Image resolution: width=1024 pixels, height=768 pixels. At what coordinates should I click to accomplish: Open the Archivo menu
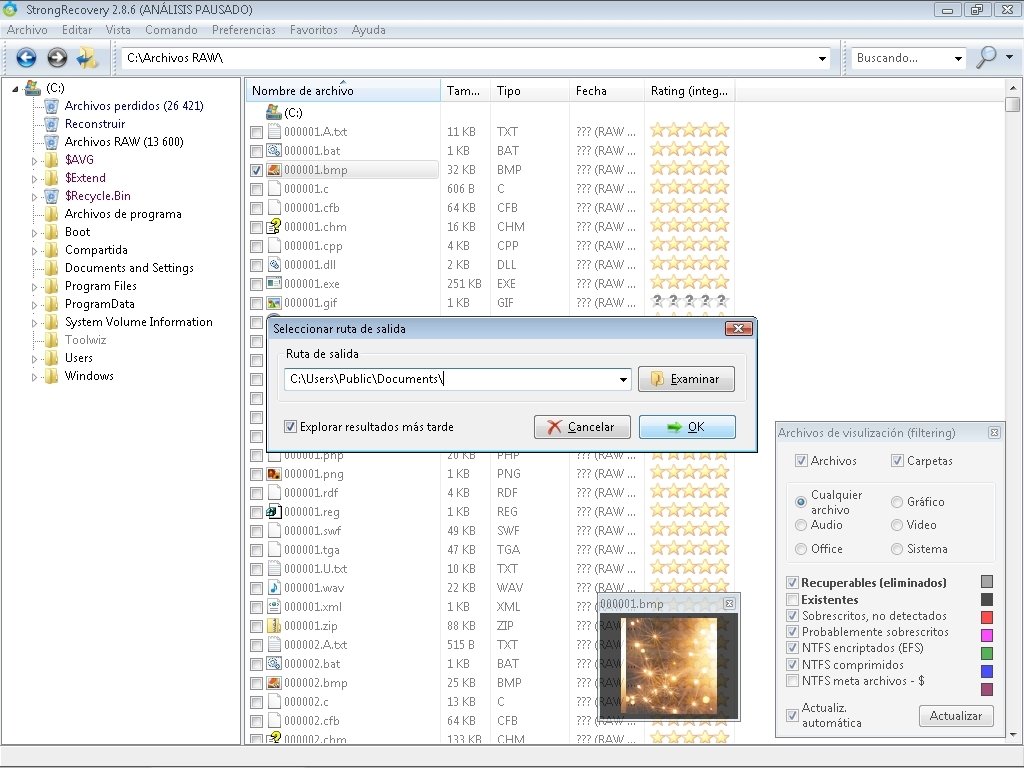(x=27, y=30)
